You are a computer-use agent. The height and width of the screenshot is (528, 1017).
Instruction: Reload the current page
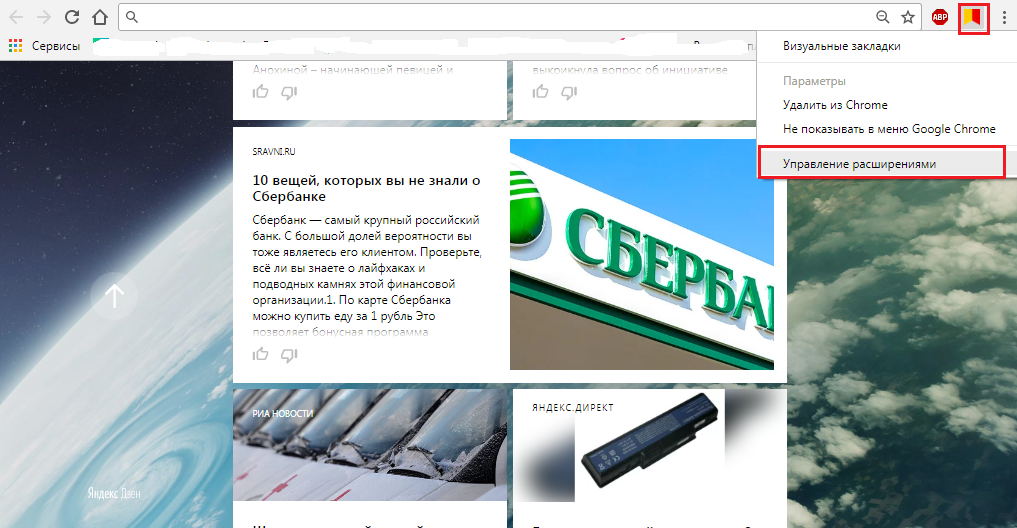coord(72,17)
